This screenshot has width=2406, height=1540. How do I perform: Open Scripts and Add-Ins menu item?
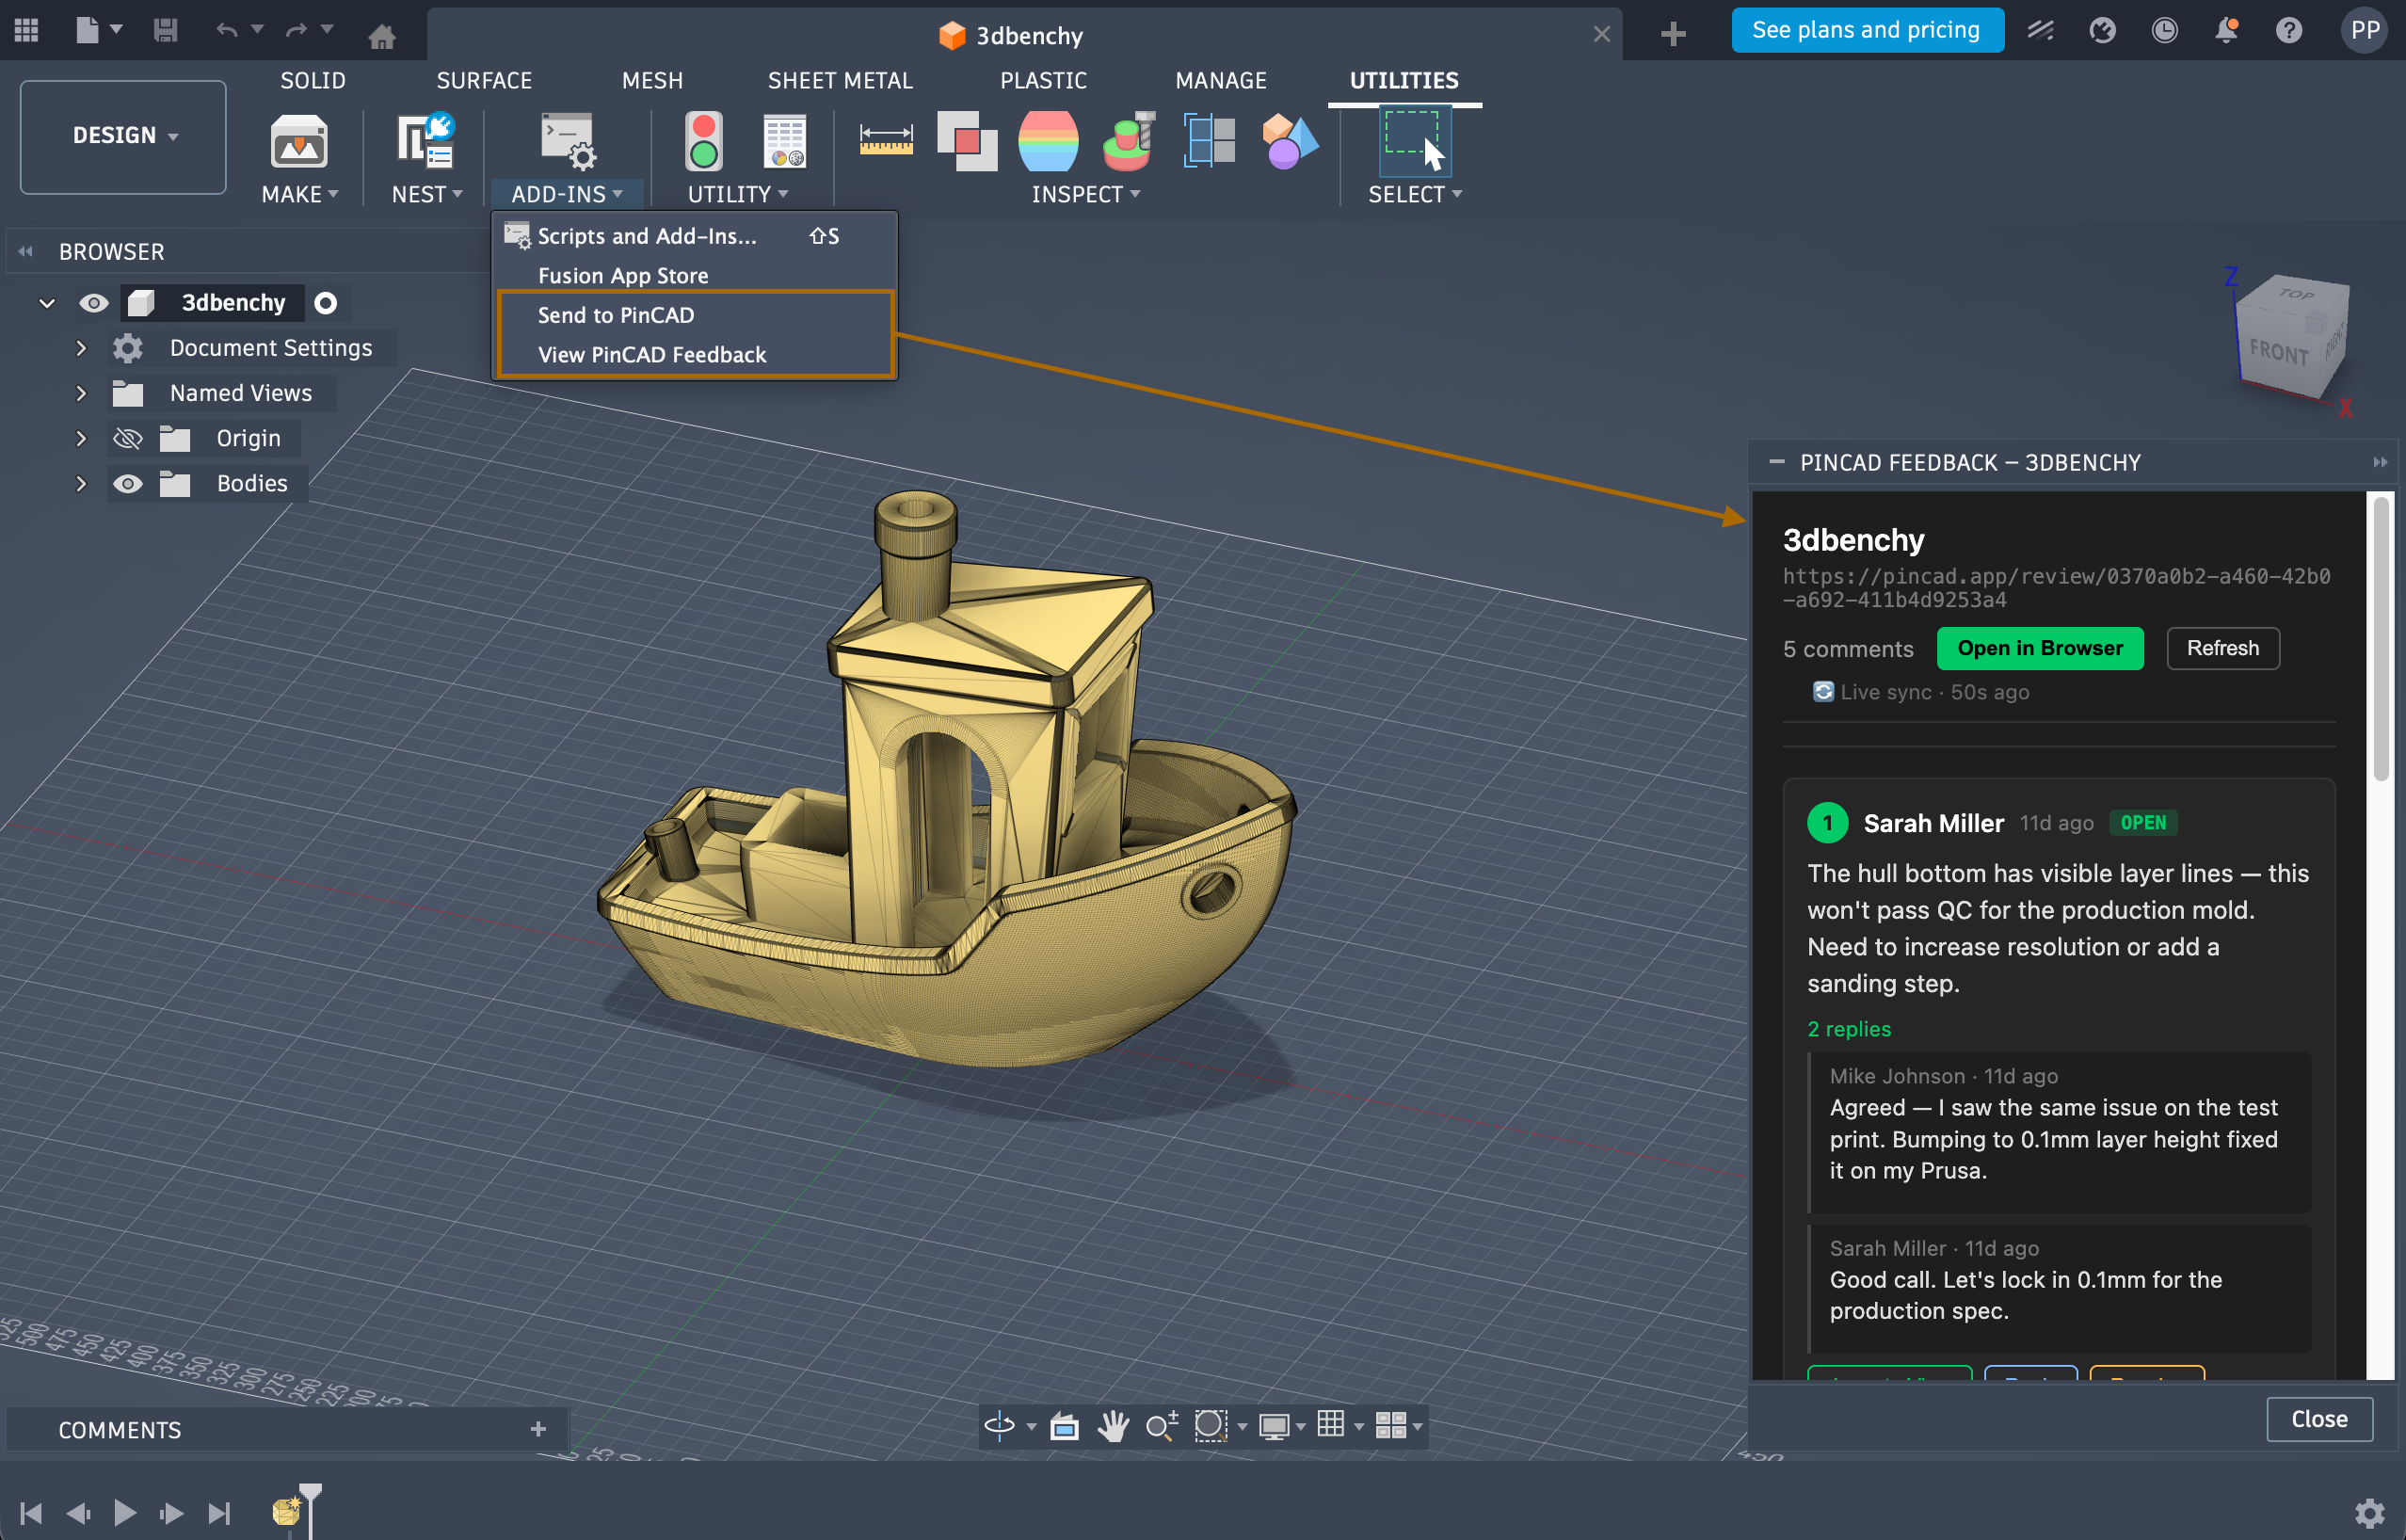coord(695,236)
